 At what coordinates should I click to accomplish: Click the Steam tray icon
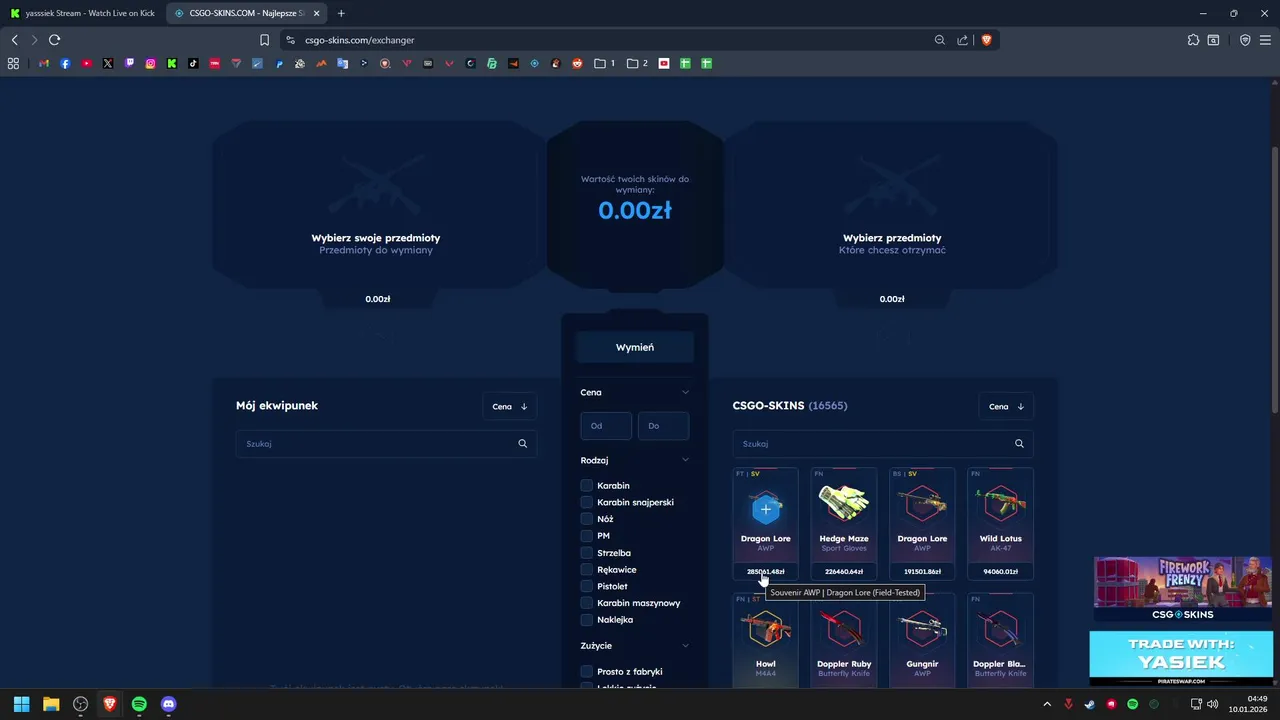pyautogui.click(x=1090, y=704)
